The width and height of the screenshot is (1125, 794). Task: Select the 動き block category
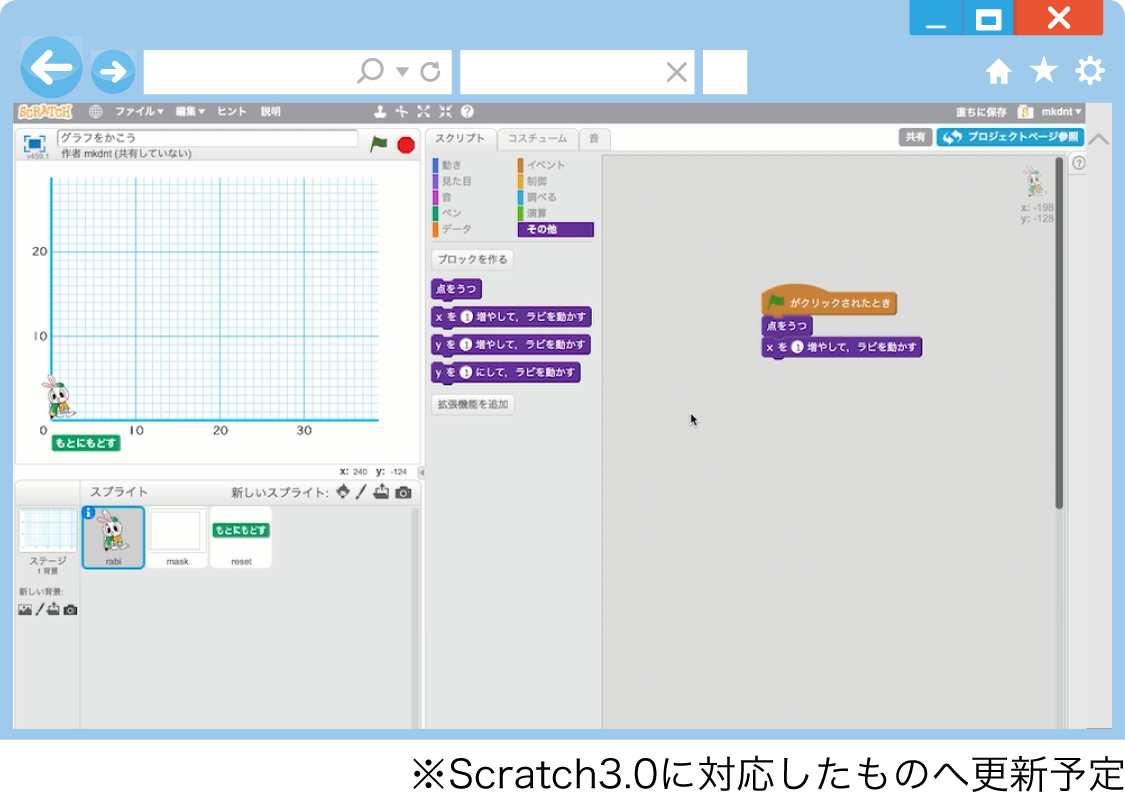click(451, 165)
